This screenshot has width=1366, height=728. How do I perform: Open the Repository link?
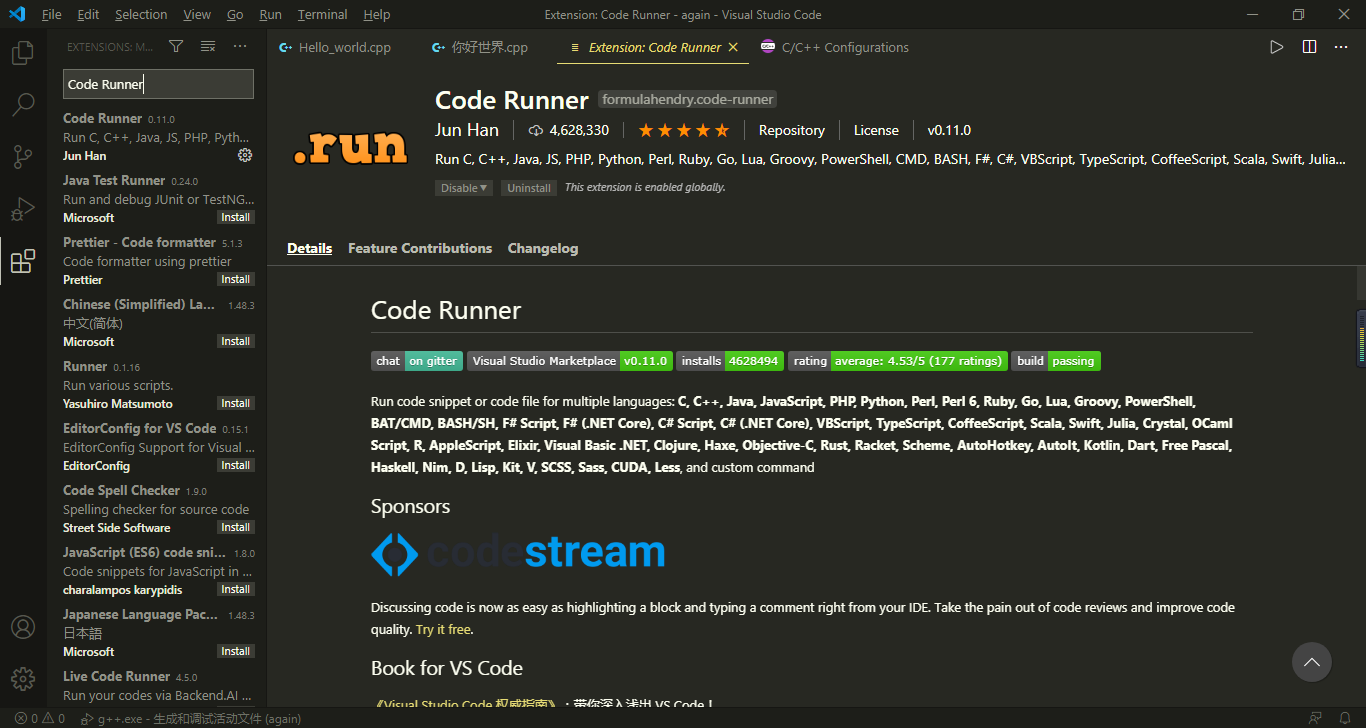pos(792,130)
